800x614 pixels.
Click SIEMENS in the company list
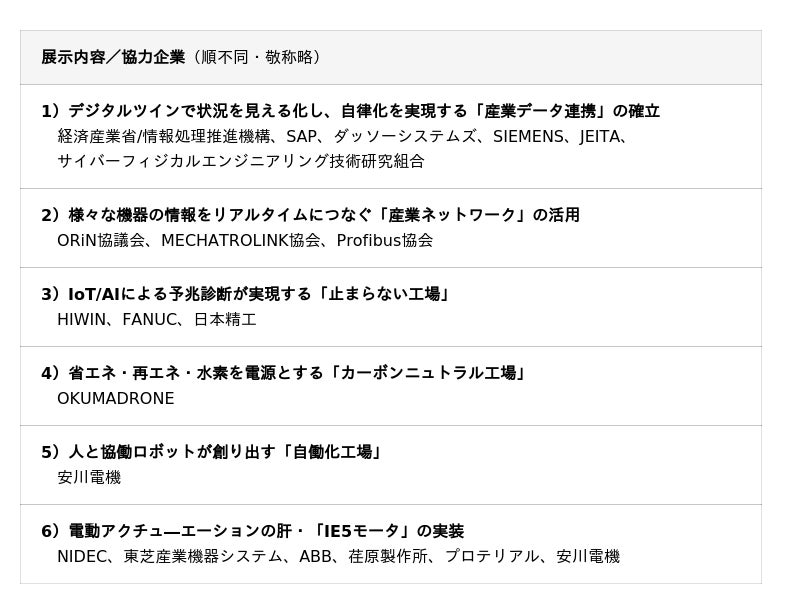click(528, 136)
